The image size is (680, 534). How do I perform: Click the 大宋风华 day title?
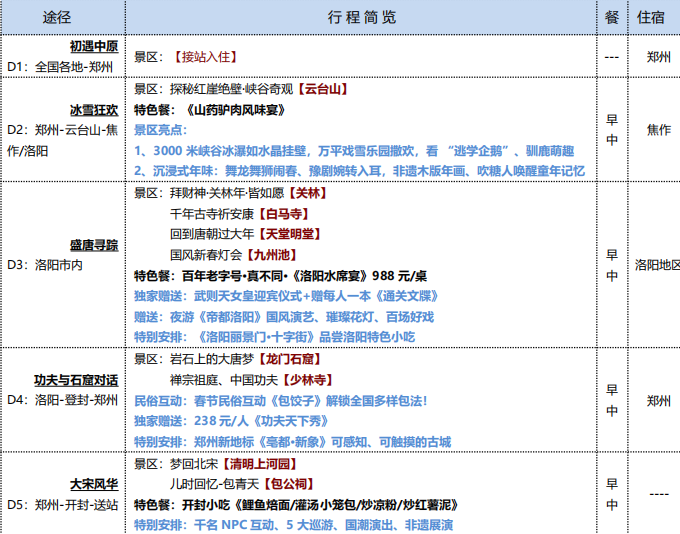[94, 484]
